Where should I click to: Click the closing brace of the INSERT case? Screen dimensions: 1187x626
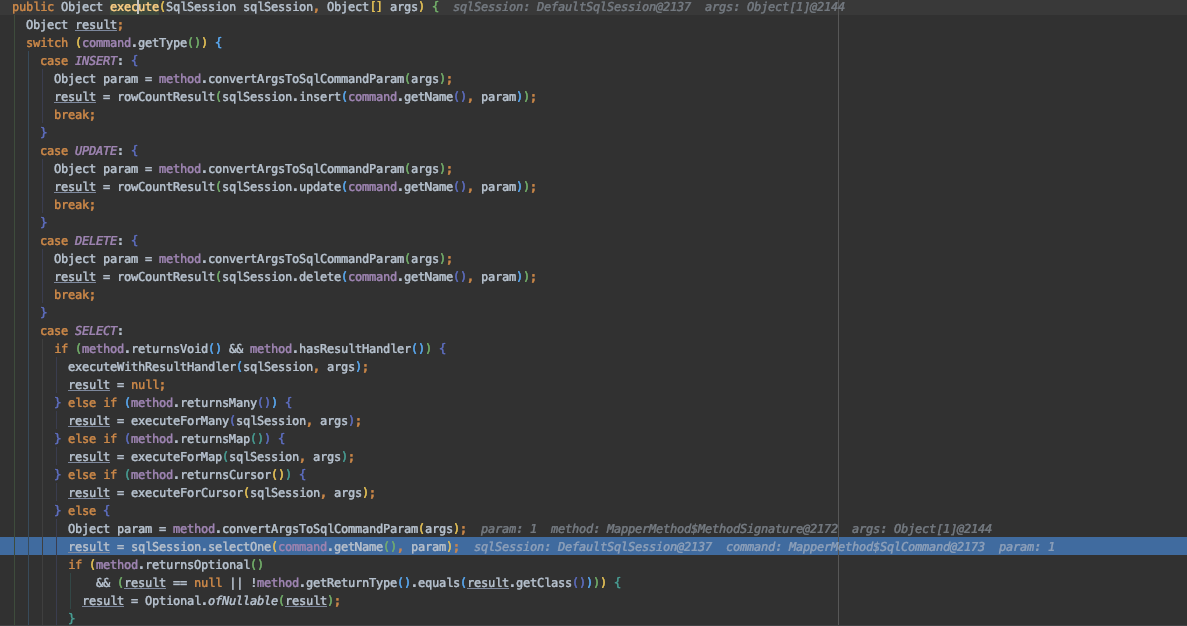pyautogui.click(x=43, y=133)
